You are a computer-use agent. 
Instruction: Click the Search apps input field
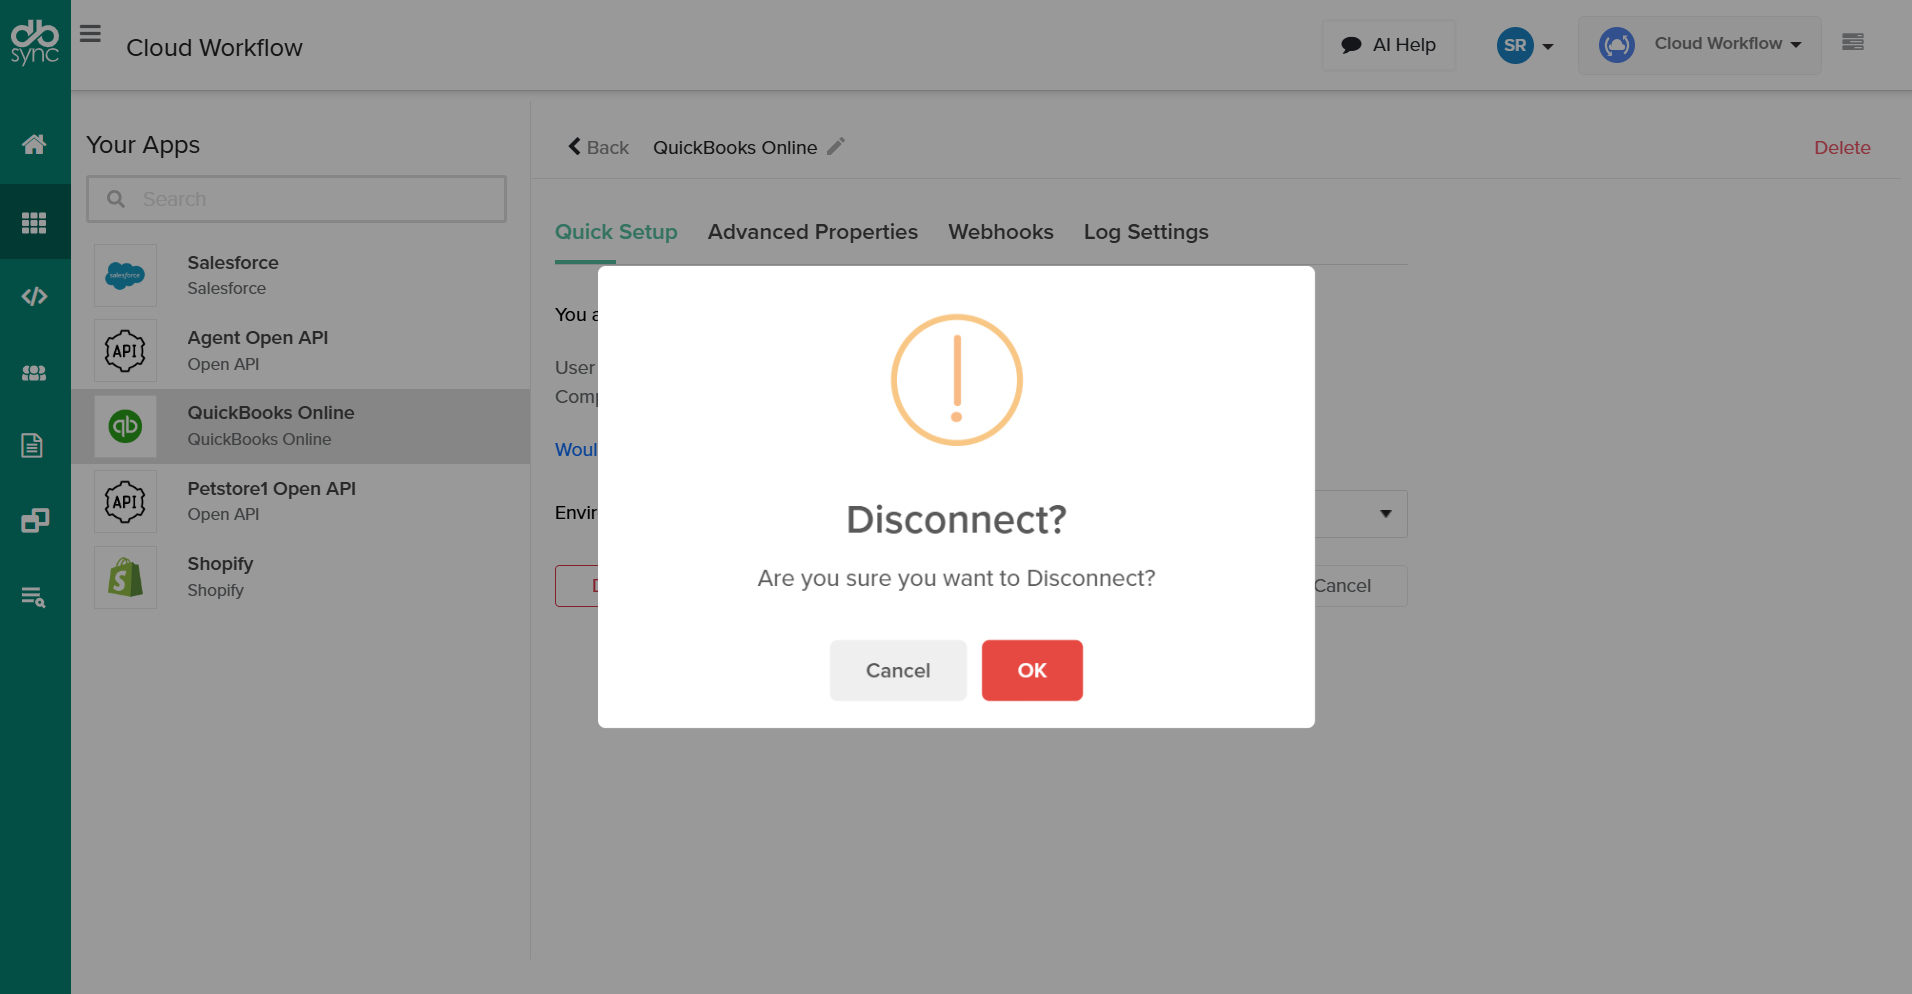[297, 199]
